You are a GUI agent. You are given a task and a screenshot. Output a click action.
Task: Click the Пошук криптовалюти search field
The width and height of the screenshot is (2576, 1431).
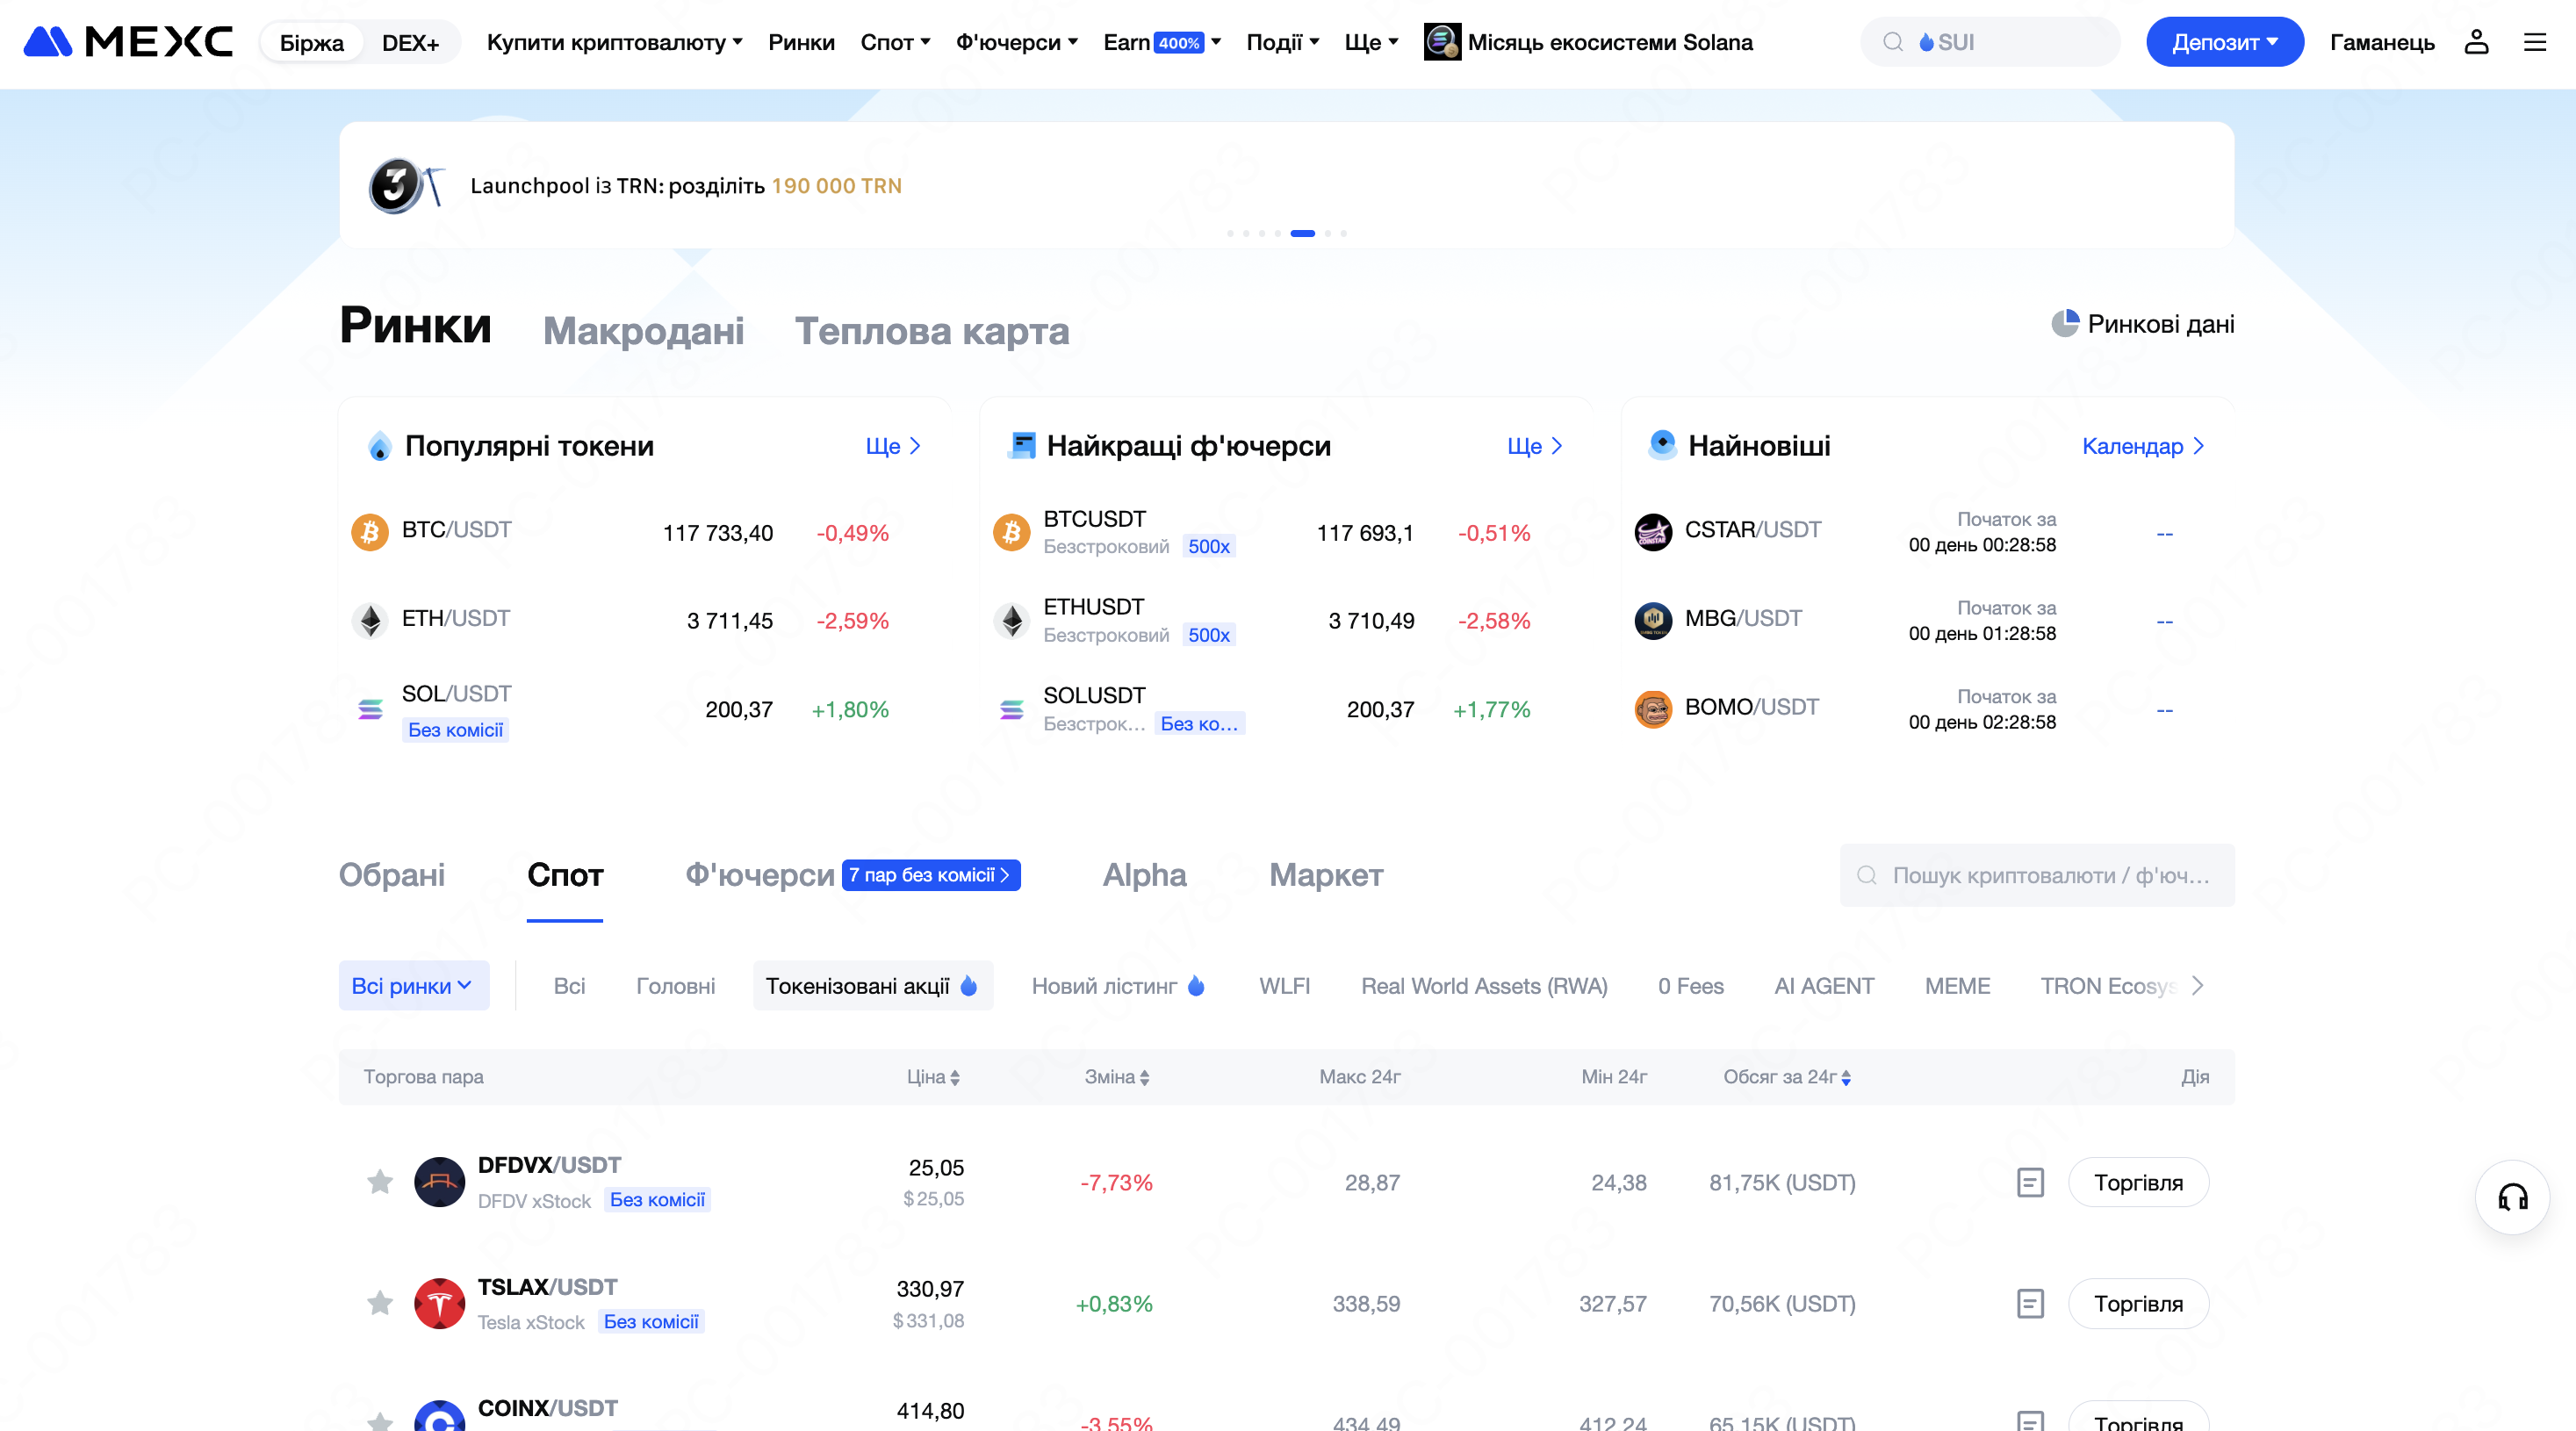pos(2037,875)
